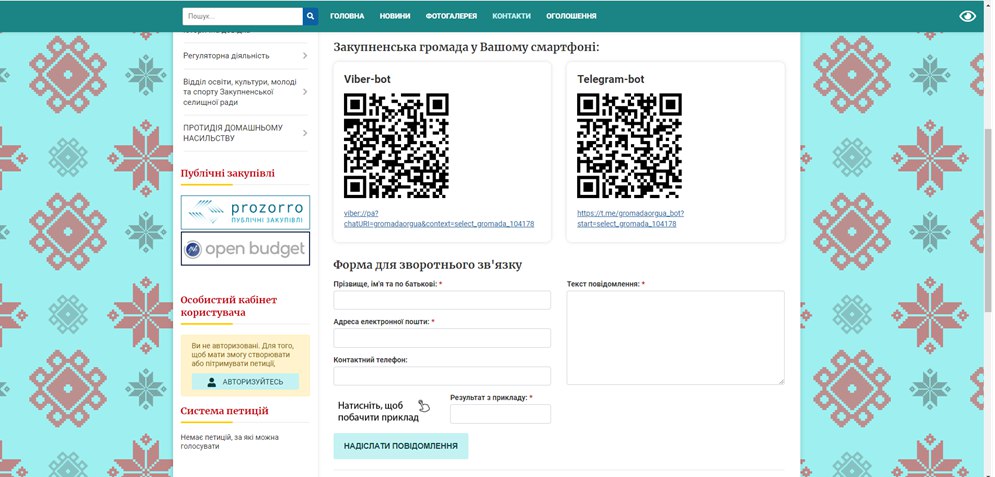This screenshot has width=995, height=477.
Task: Open the КОНТАКТИ menu item
Action: pyautogui.click(x=511, y=16)
